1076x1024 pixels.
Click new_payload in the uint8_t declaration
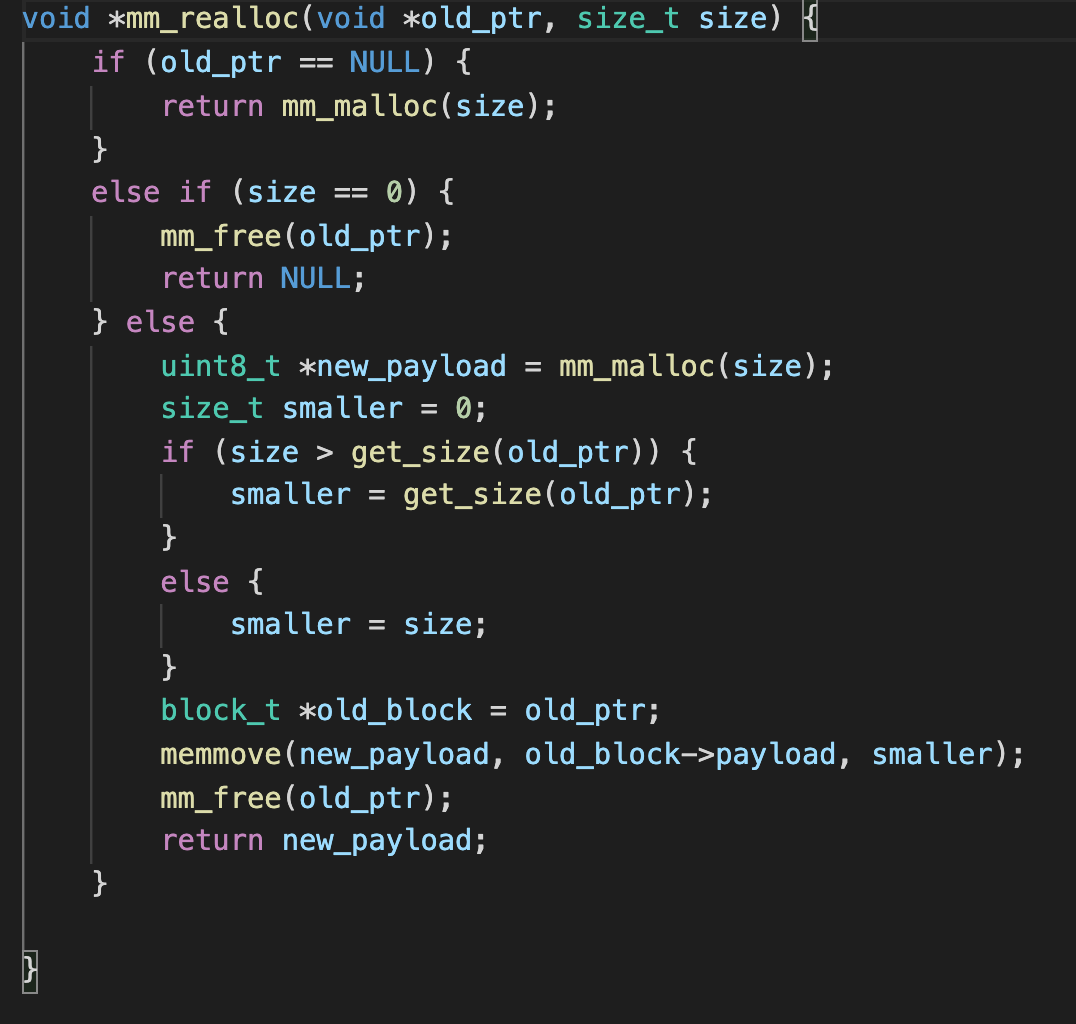pyautogui.click(x=411, y=366)
